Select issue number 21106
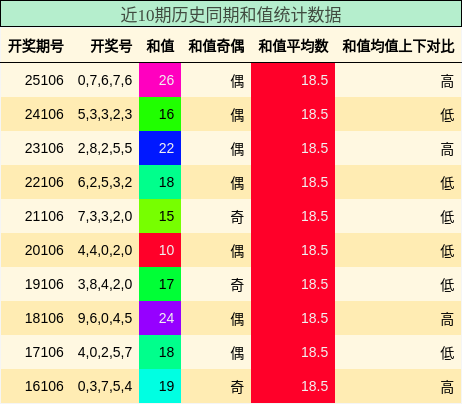462x404 pixels. [x=44, y=216]
